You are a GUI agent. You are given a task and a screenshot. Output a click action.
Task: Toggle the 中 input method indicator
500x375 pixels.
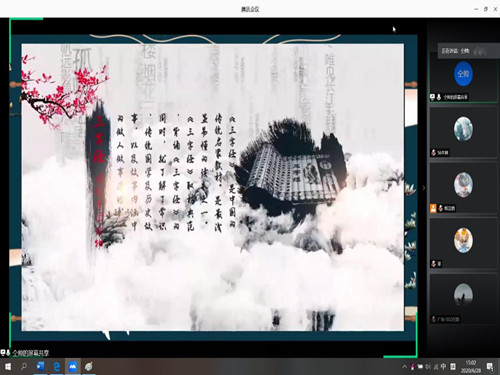tap(443, 367)
